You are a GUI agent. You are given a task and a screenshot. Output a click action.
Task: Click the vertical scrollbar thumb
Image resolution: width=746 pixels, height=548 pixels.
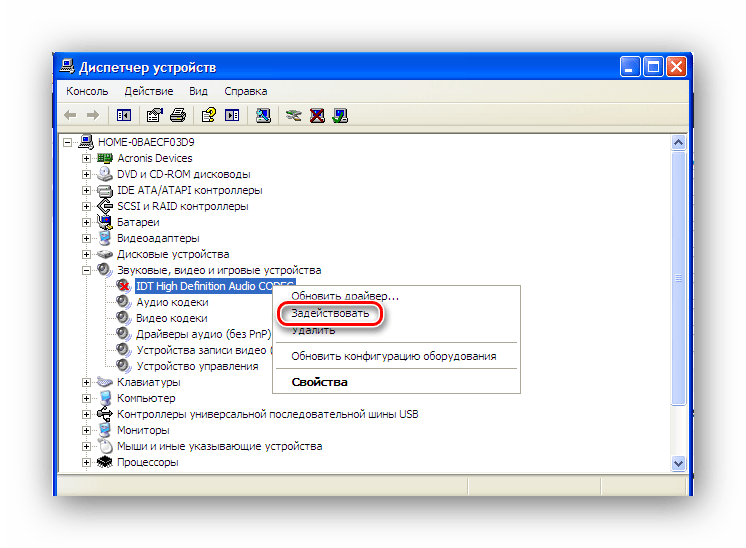click(678, 278)
